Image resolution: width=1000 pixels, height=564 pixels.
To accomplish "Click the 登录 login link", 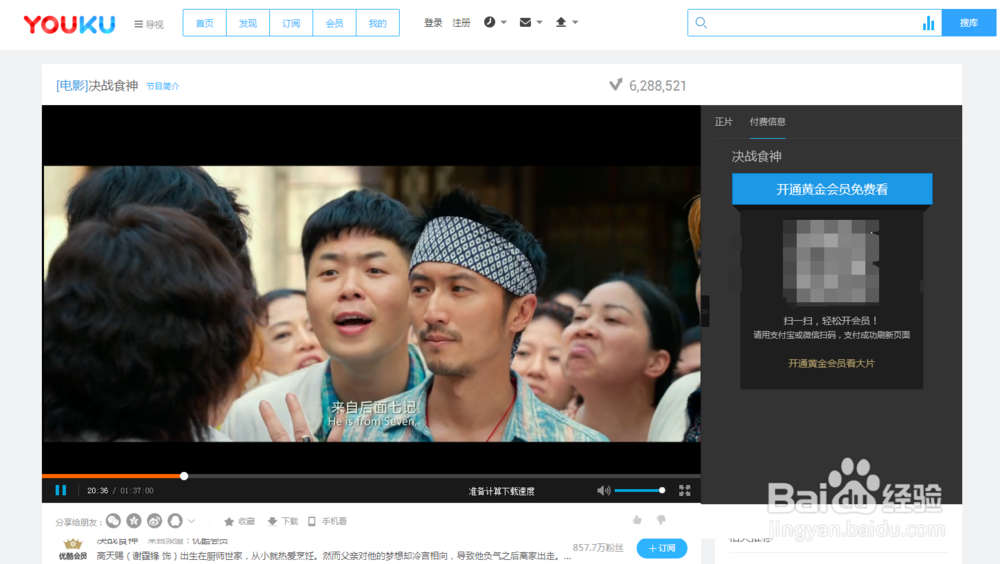I will [x=433, y=23].
